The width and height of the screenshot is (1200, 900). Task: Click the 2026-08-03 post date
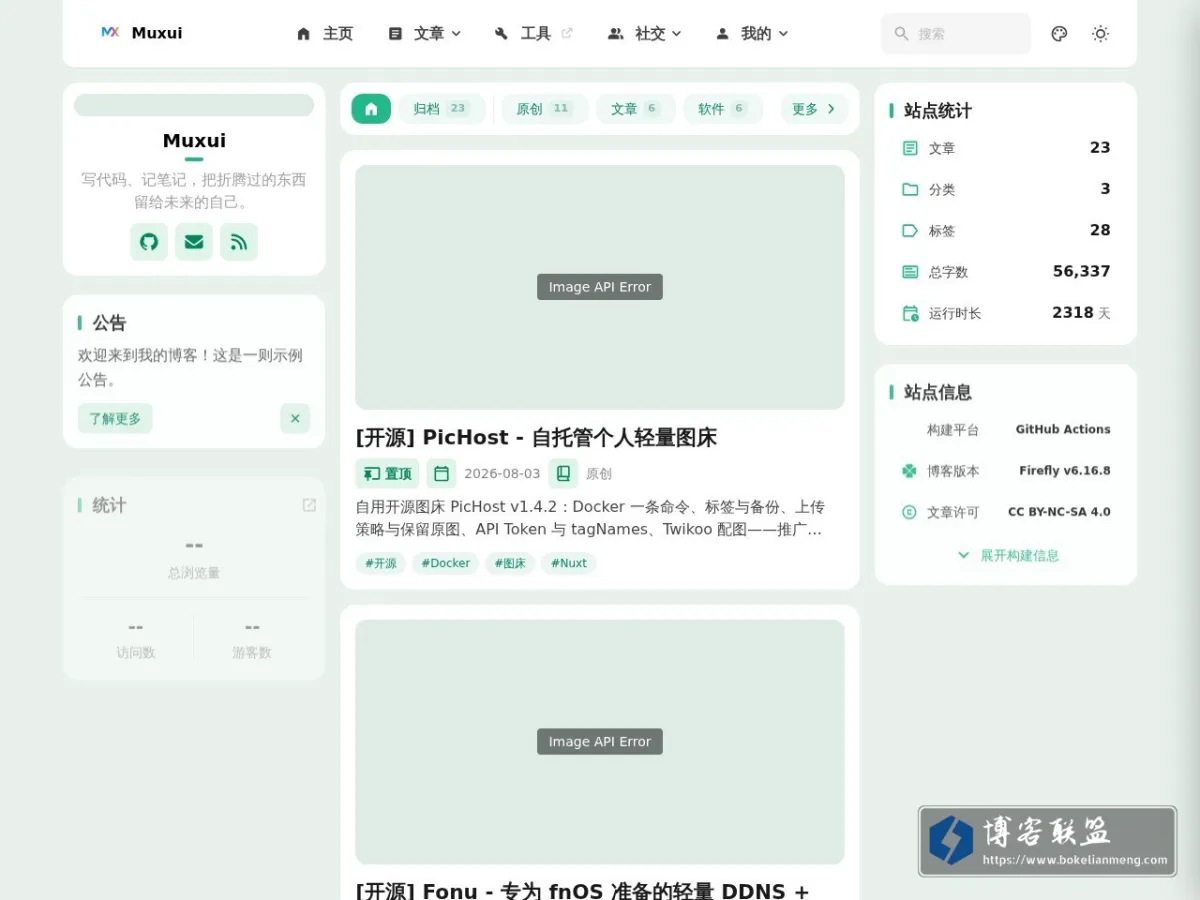click(x=502, y=474)
